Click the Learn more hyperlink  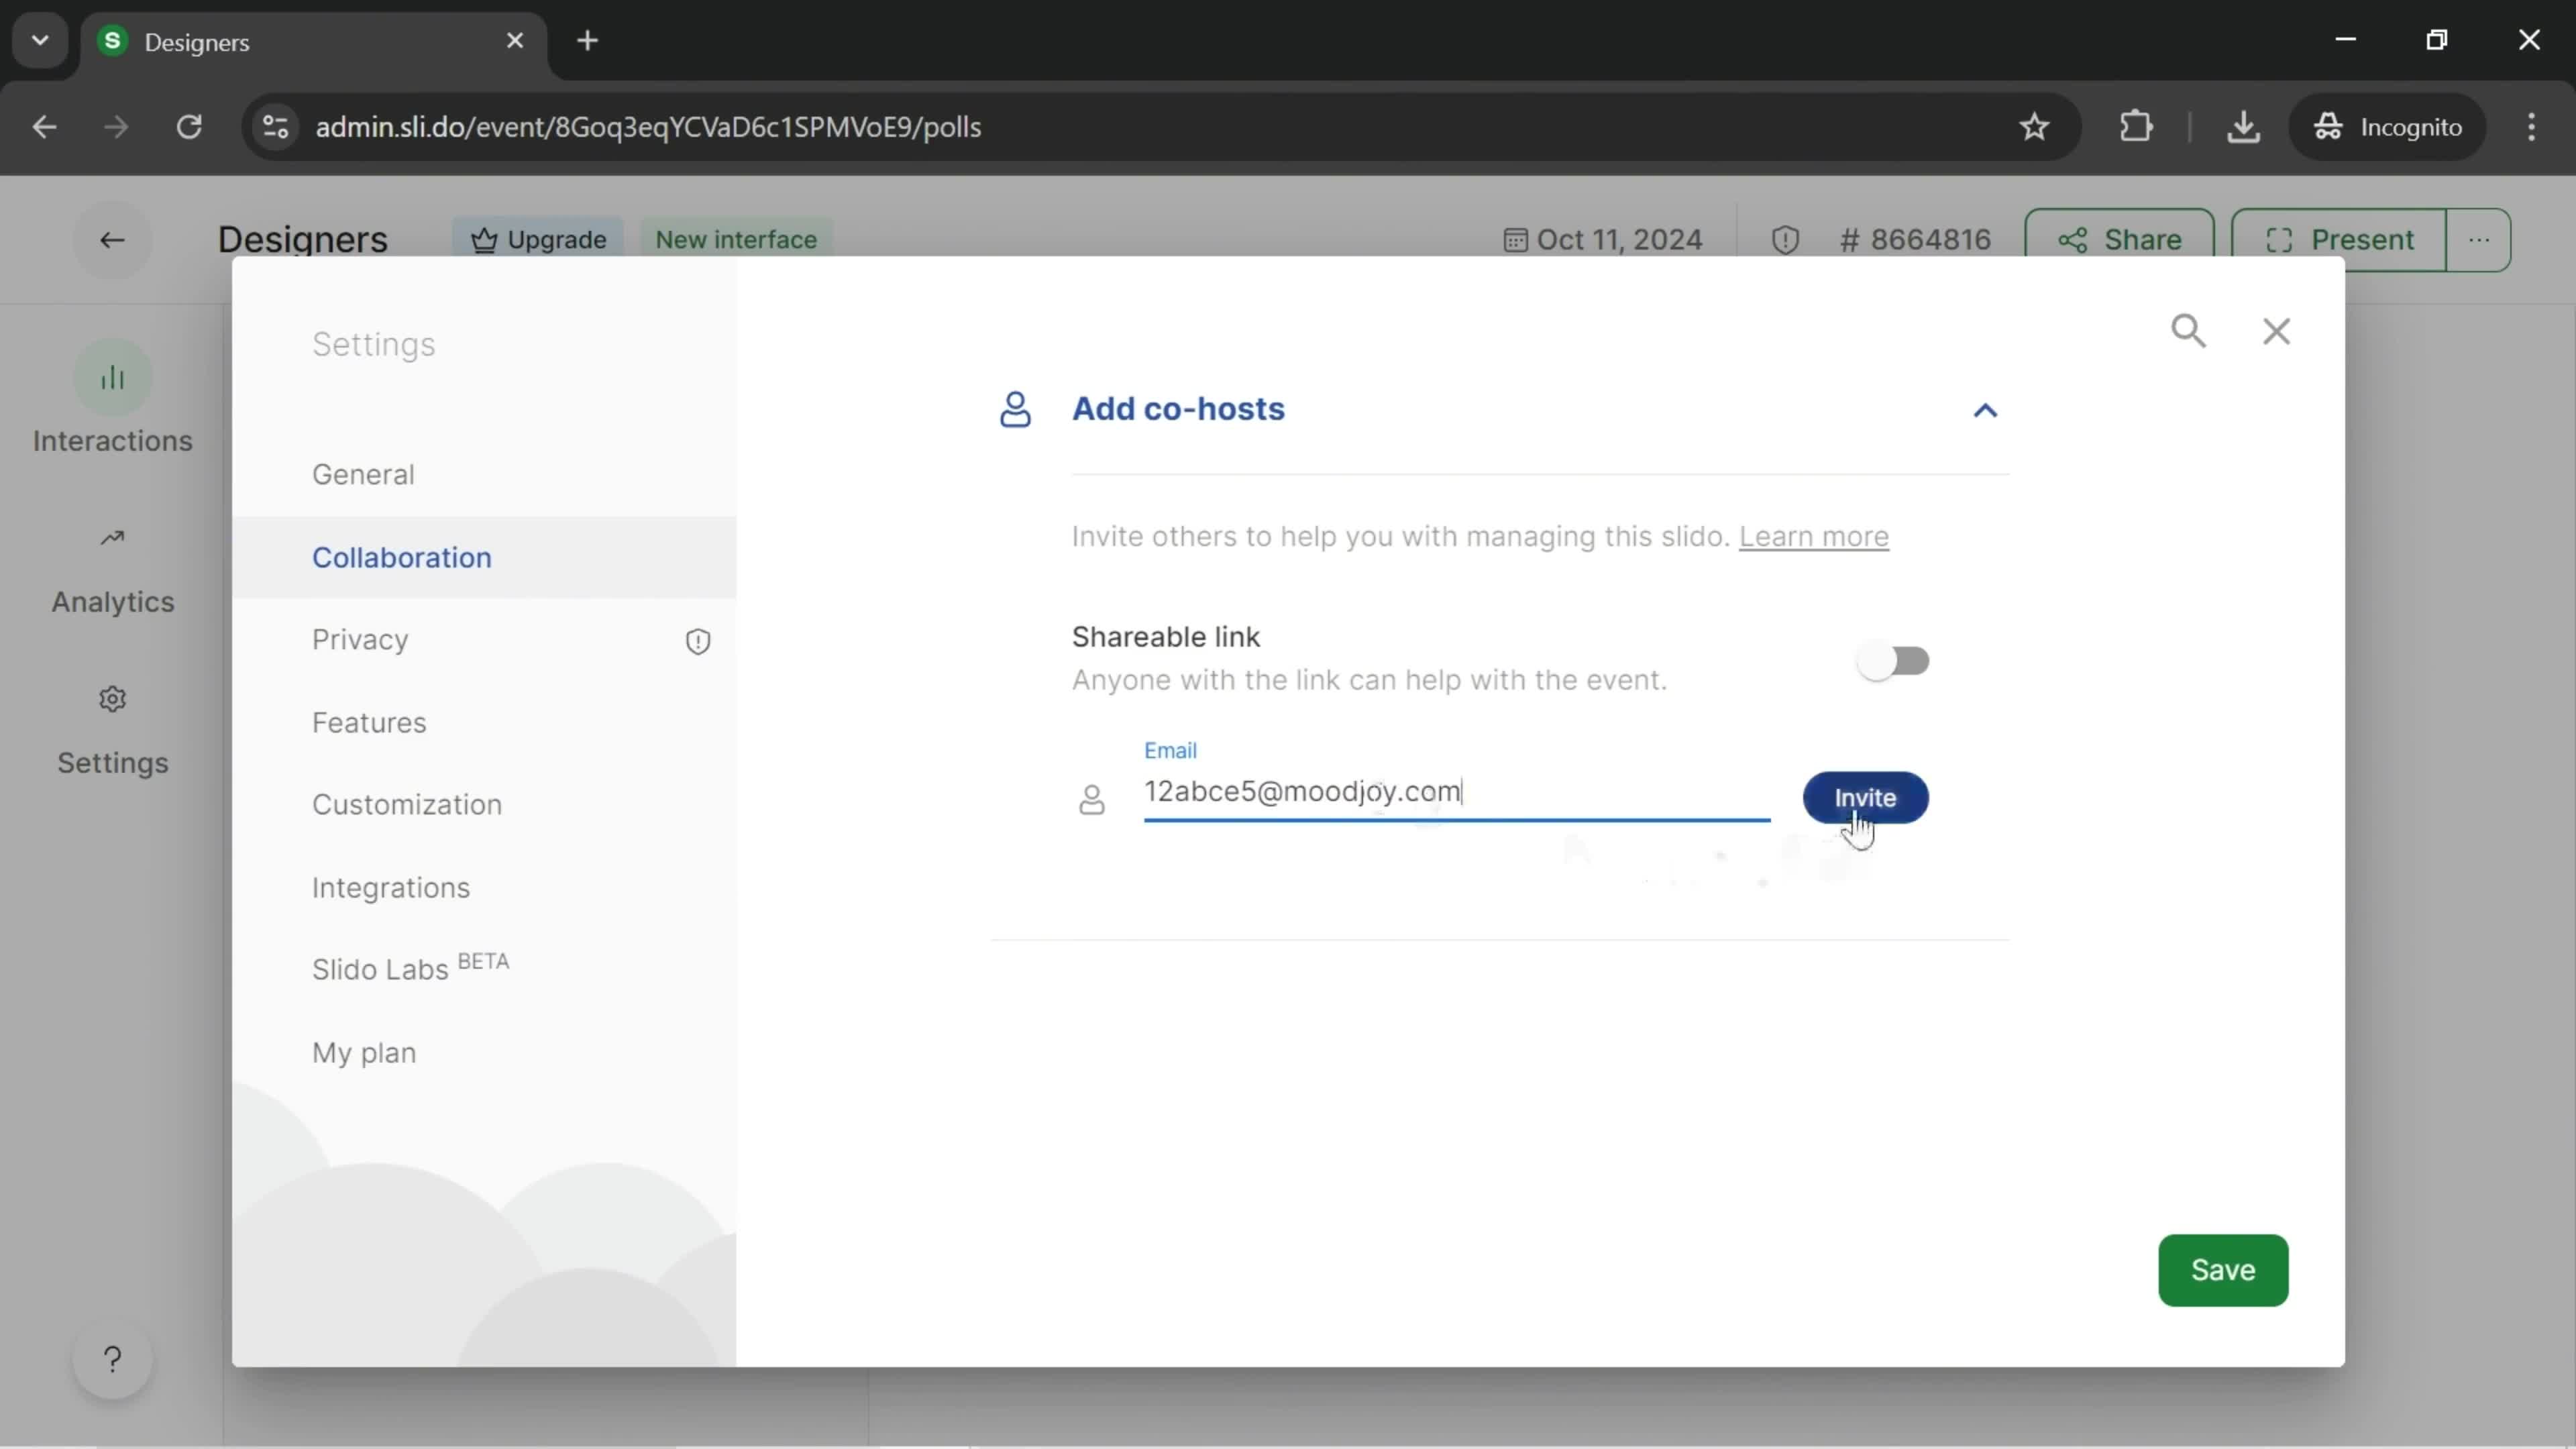coord(1813,536)
